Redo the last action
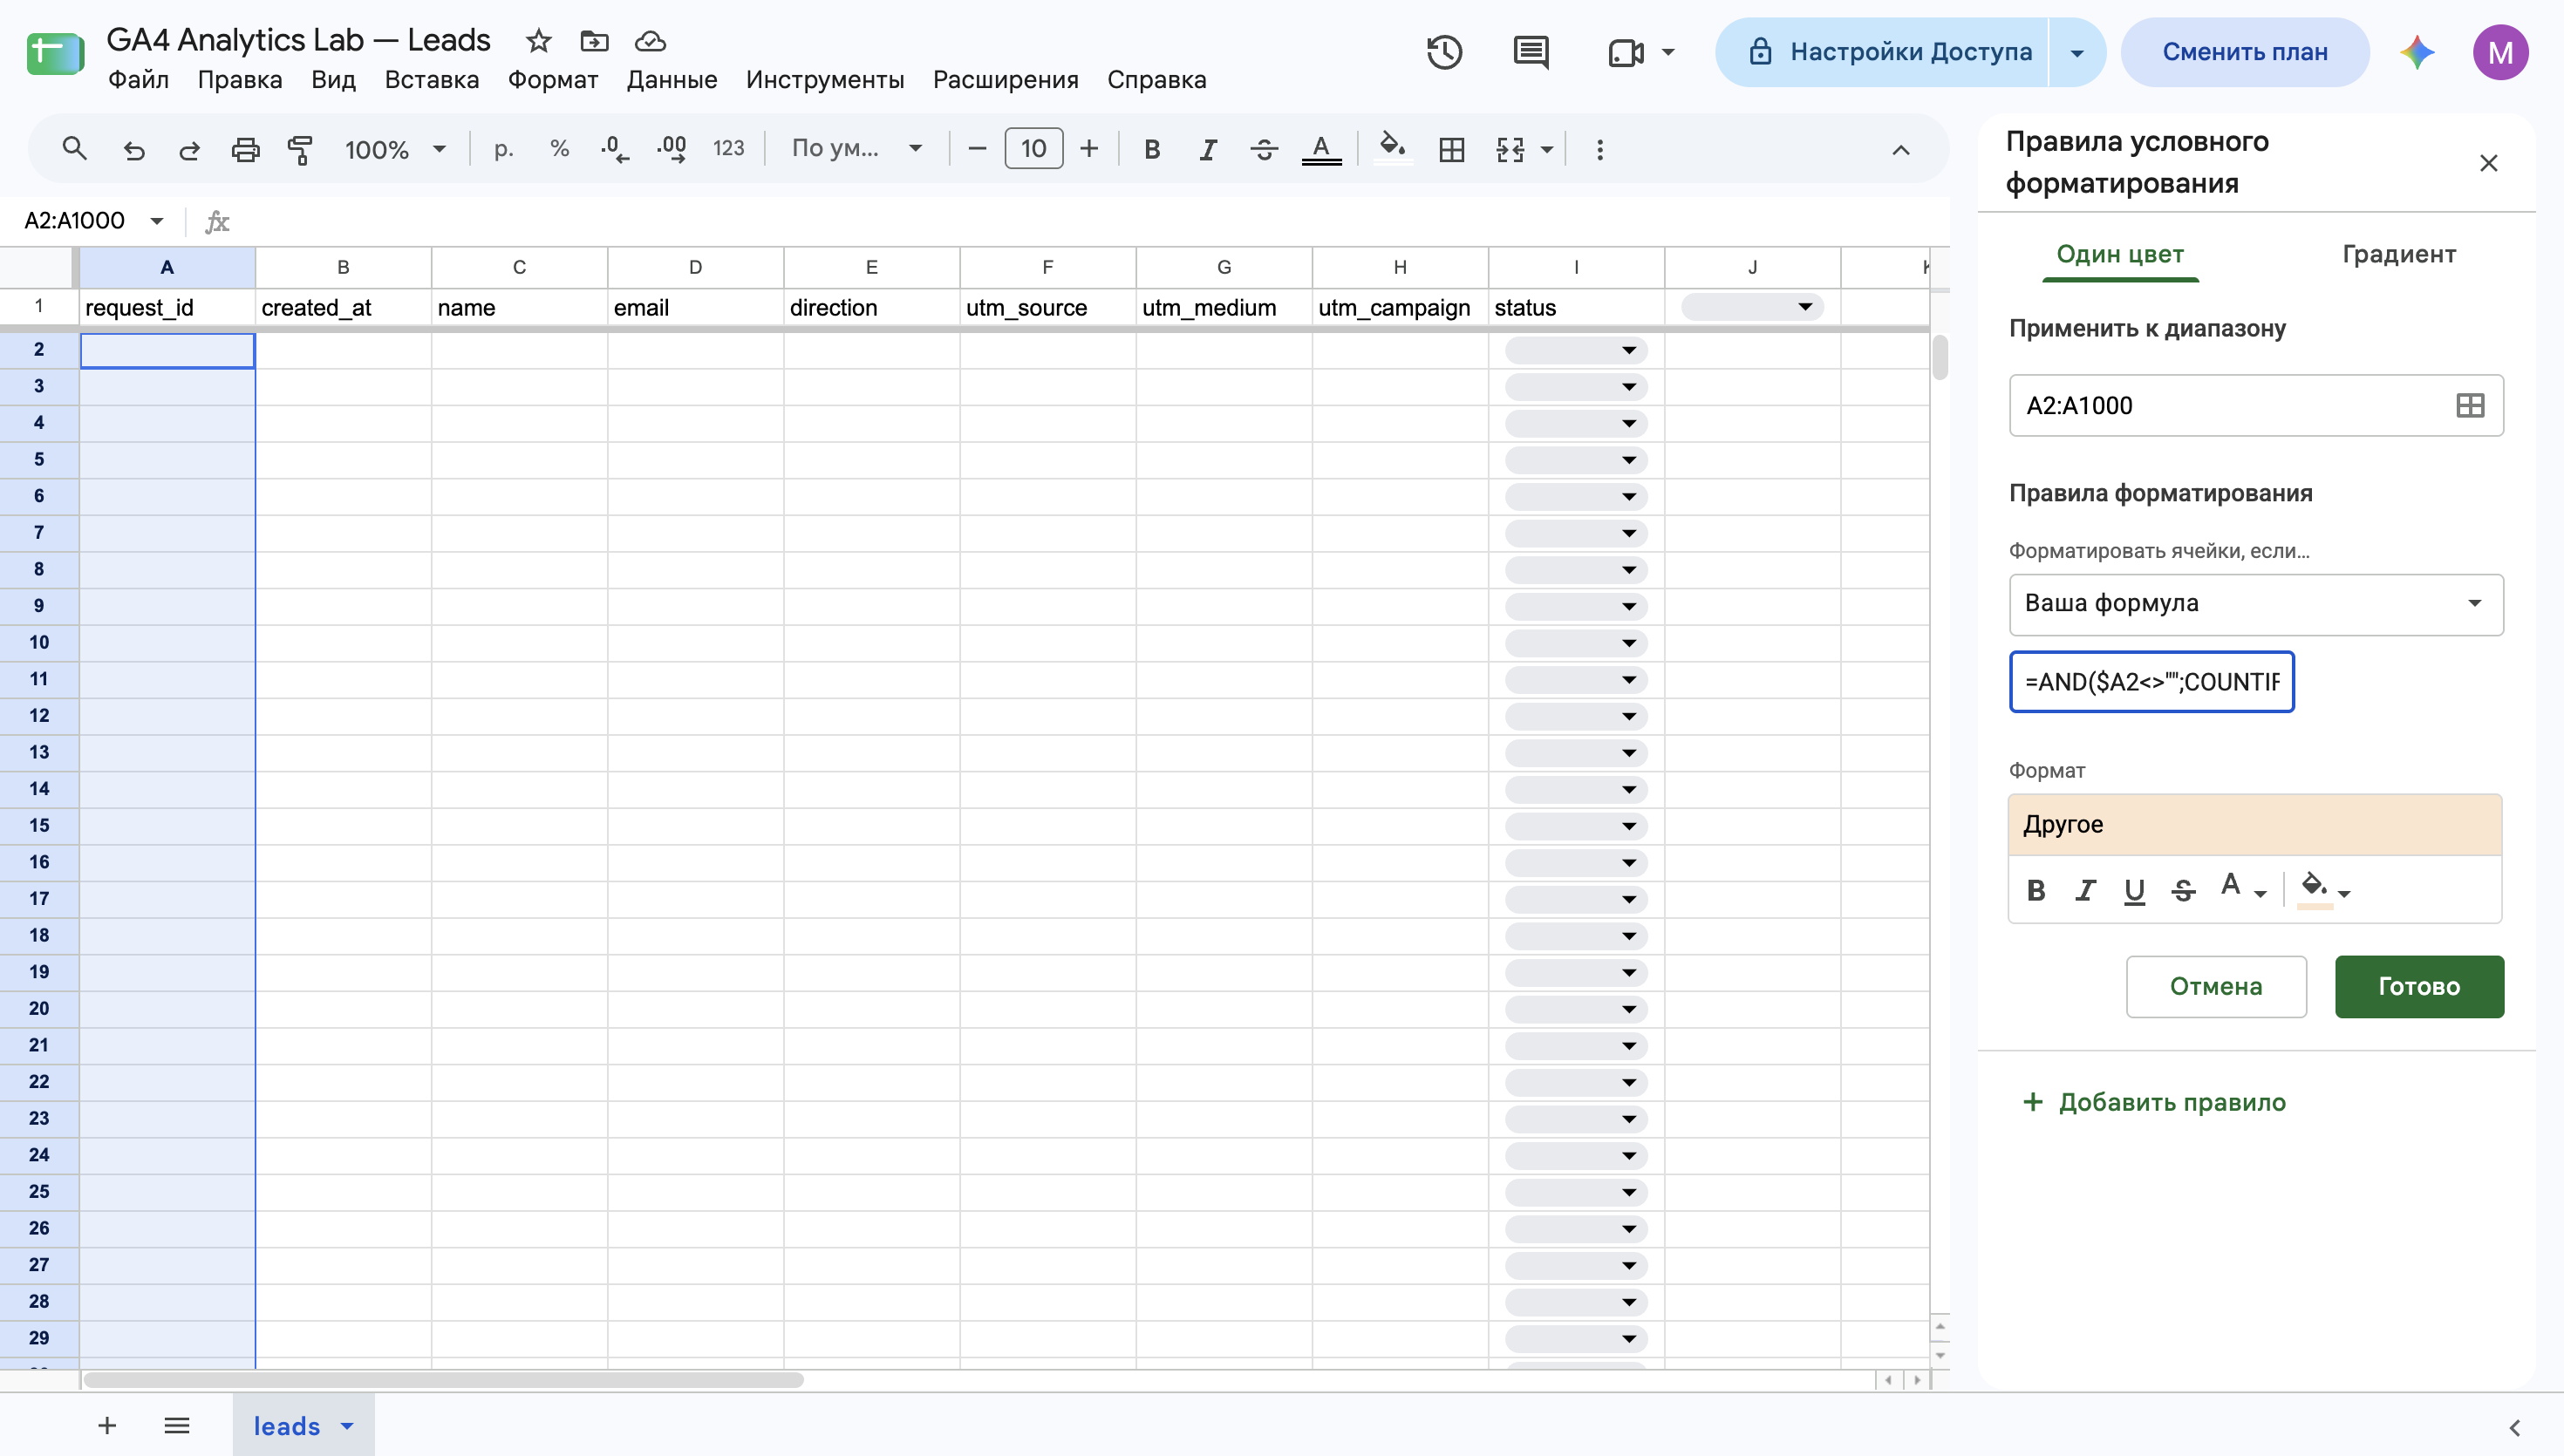Screen dimensions: 2564x1456 [189, 150]
